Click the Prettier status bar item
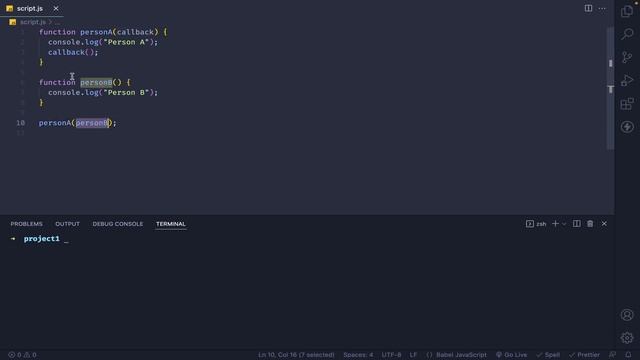 584,355
